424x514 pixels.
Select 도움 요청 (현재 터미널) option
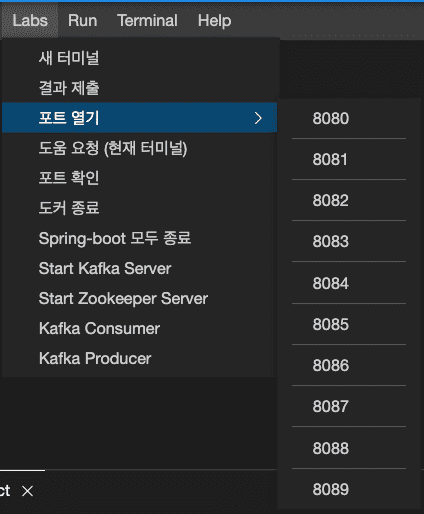(139, 148)
